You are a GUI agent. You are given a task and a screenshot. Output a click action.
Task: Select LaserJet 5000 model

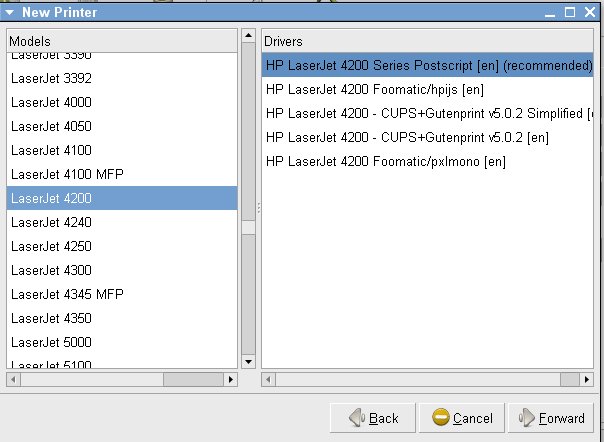click(x=122, y=342)
